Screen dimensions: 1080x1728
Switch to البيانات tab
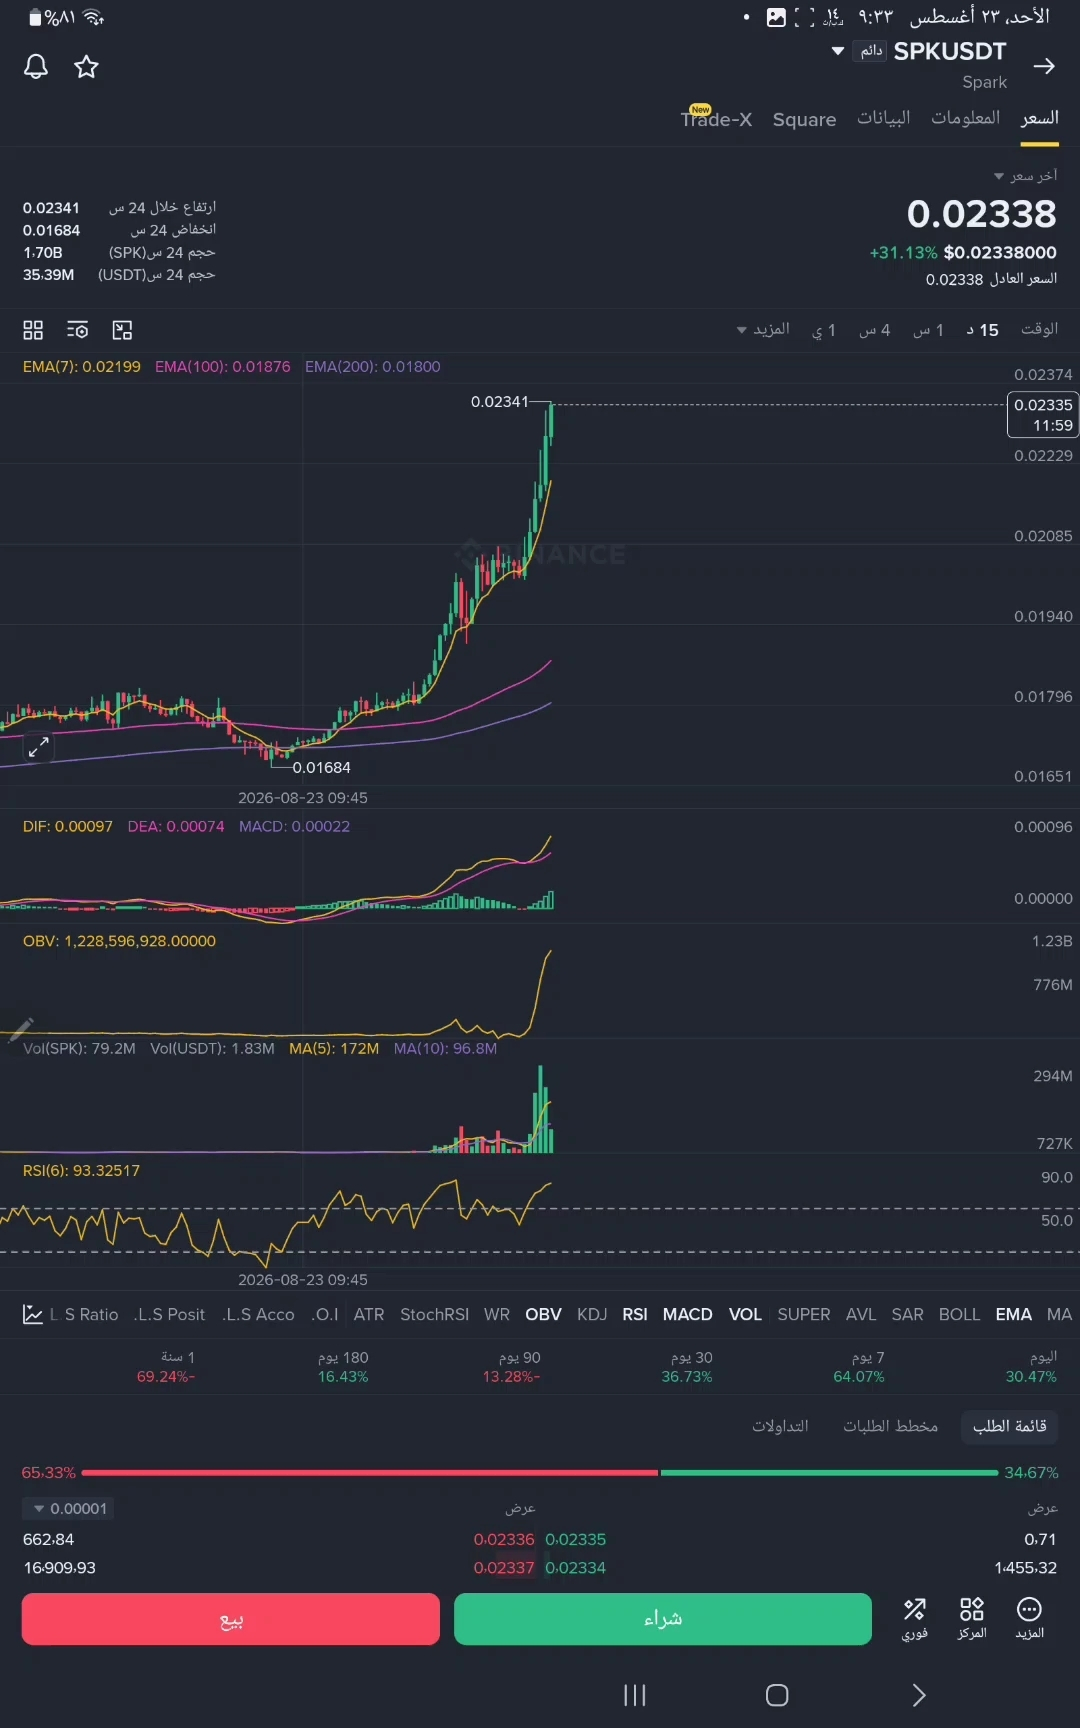tap(883, 118)
